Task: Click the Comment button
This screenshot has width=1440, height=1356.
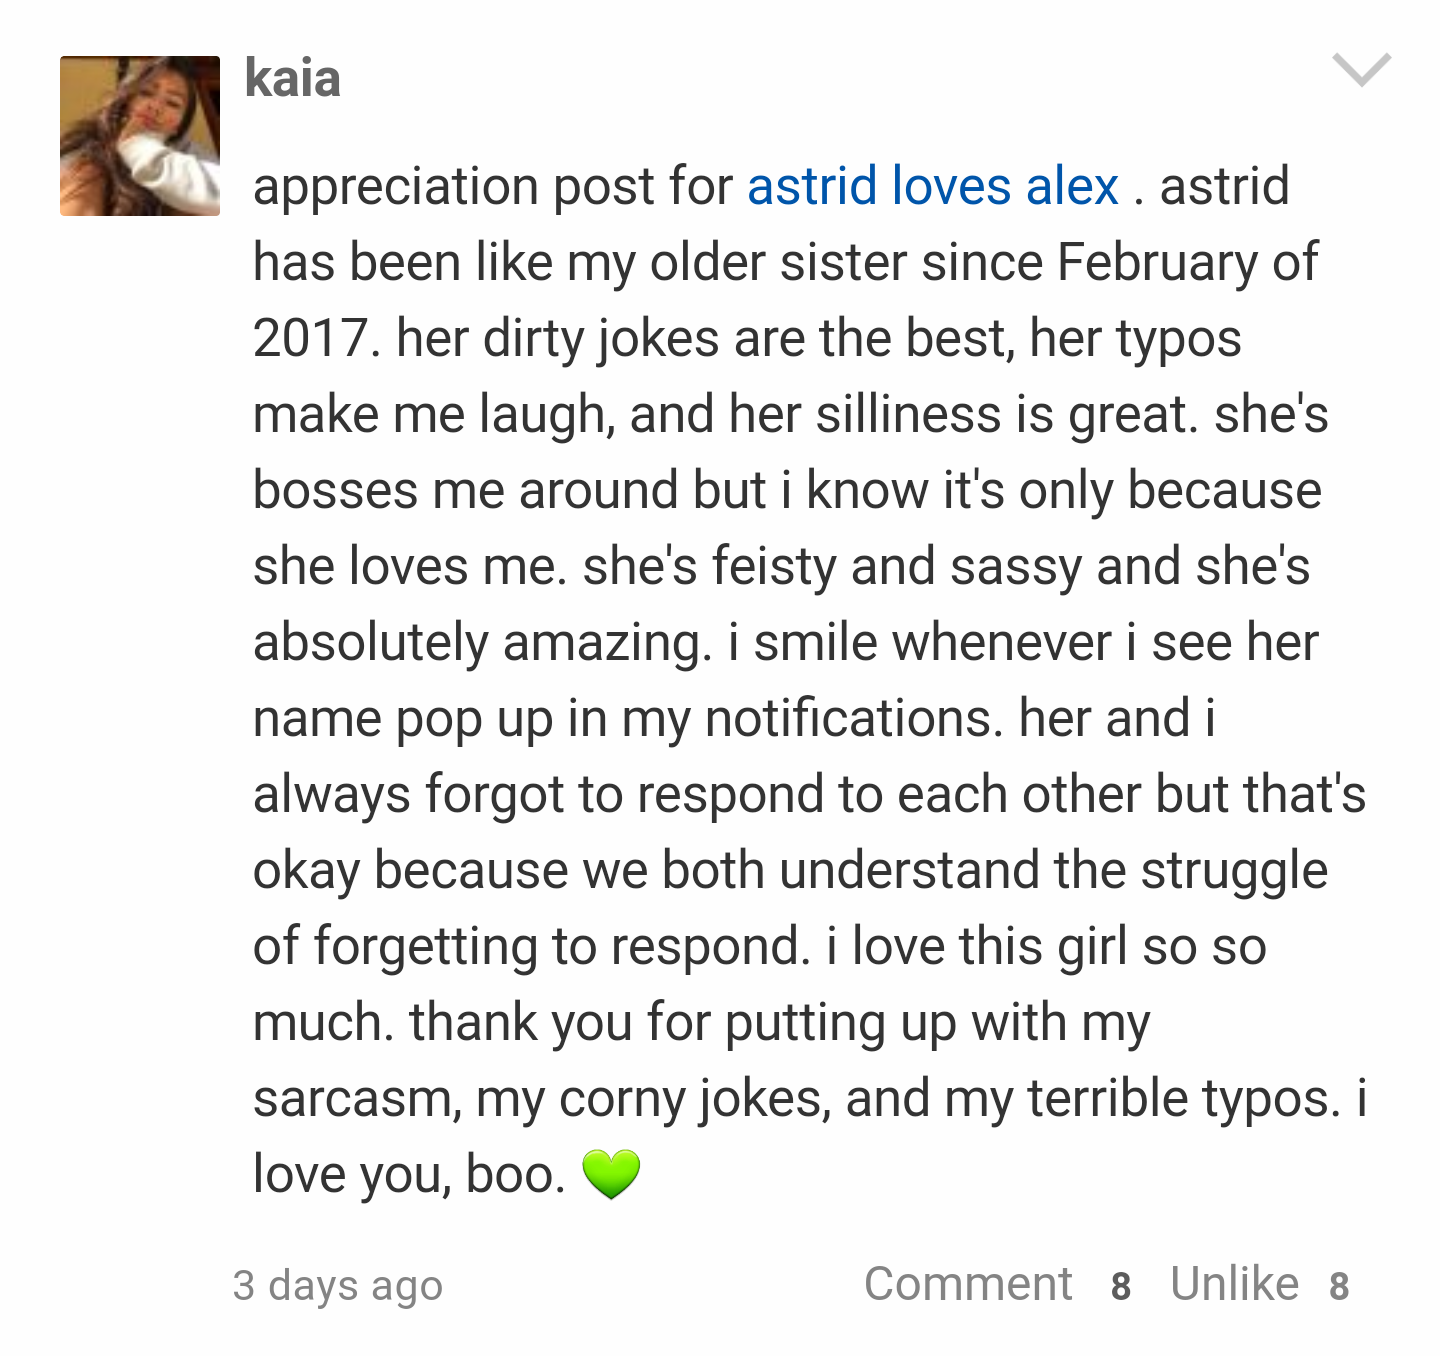Action: click(968, 1284)
